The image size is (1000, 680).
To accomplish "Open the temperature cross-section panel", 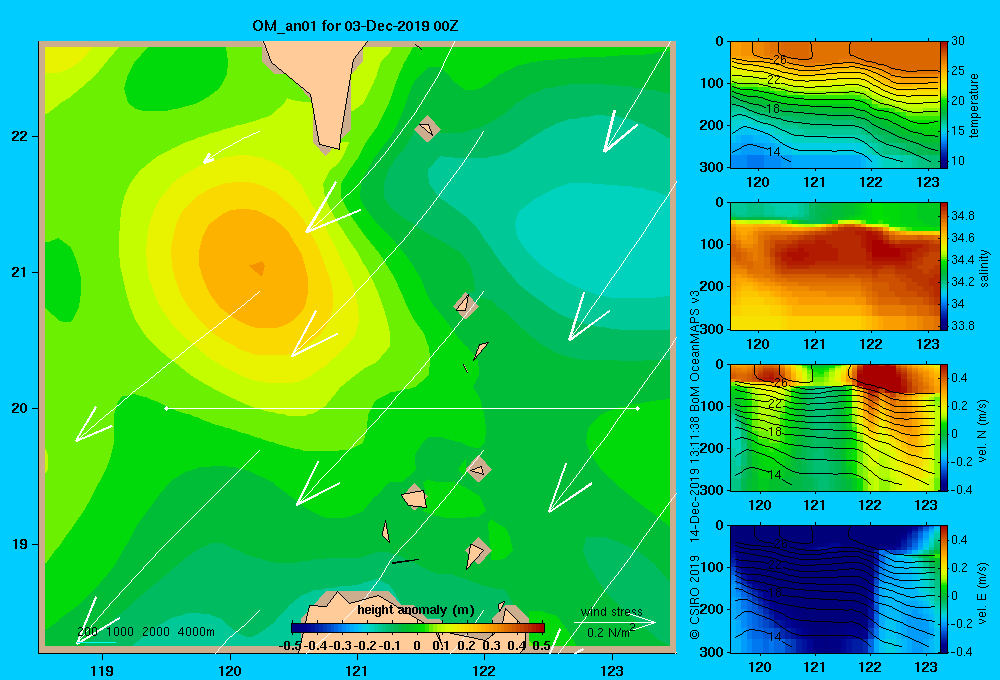I will pos(834,105).
